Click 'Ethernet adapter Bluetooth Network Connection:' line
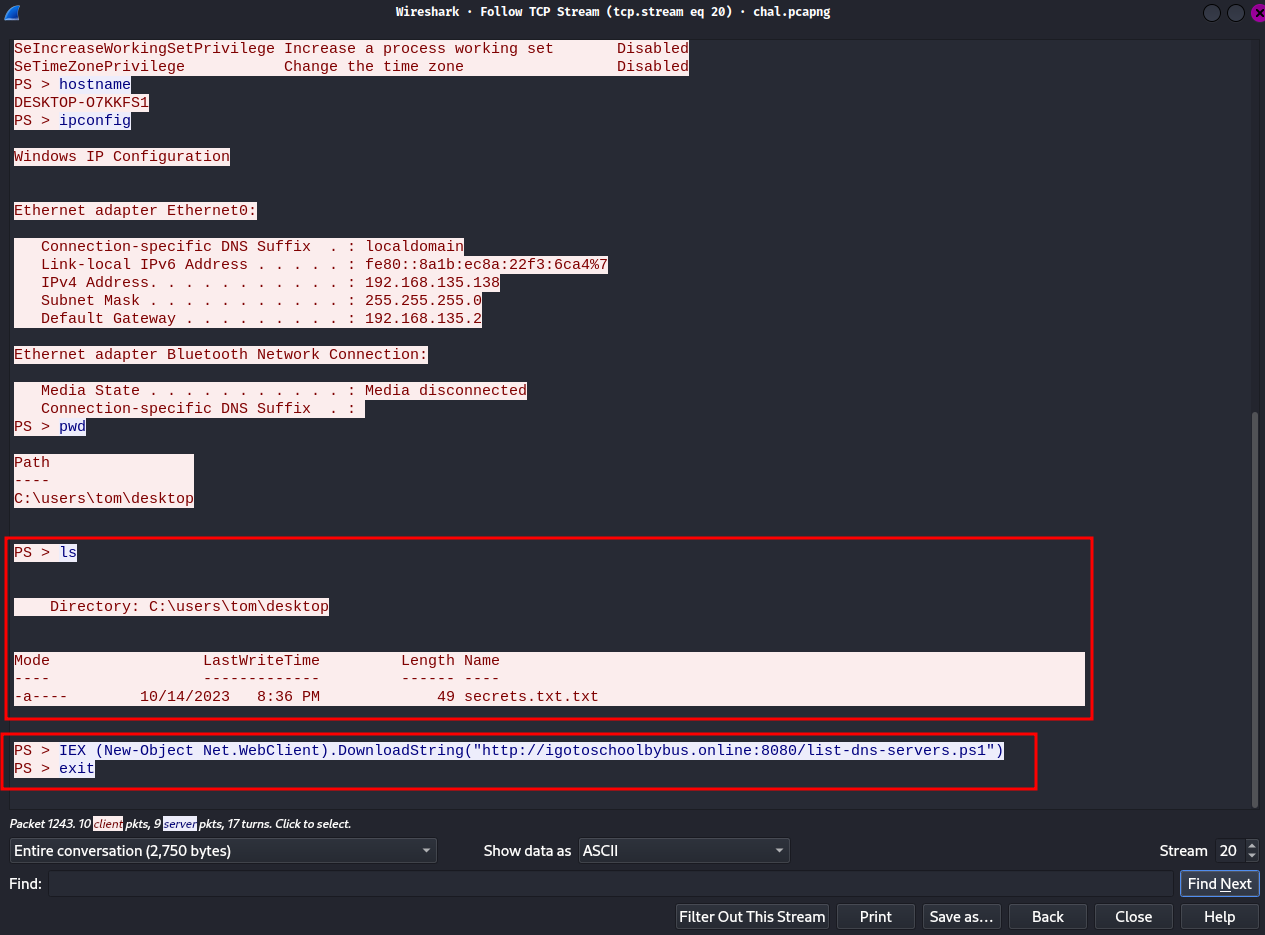Image resolution: width=1265 pixels, height=935 pixels. [221, 355]
